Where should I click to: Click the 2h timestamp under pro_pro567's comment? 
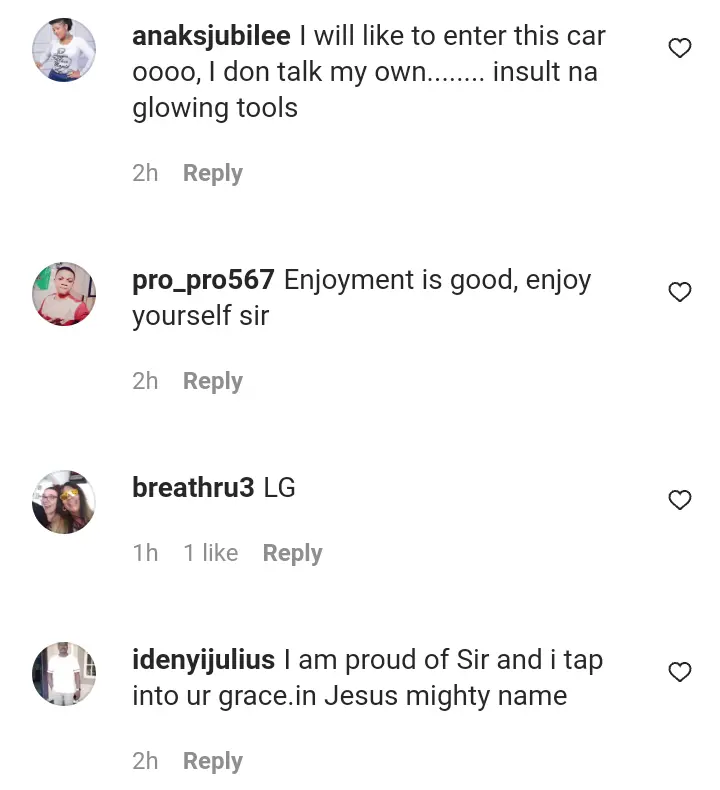pyautogui.click(x=145, y=381)
